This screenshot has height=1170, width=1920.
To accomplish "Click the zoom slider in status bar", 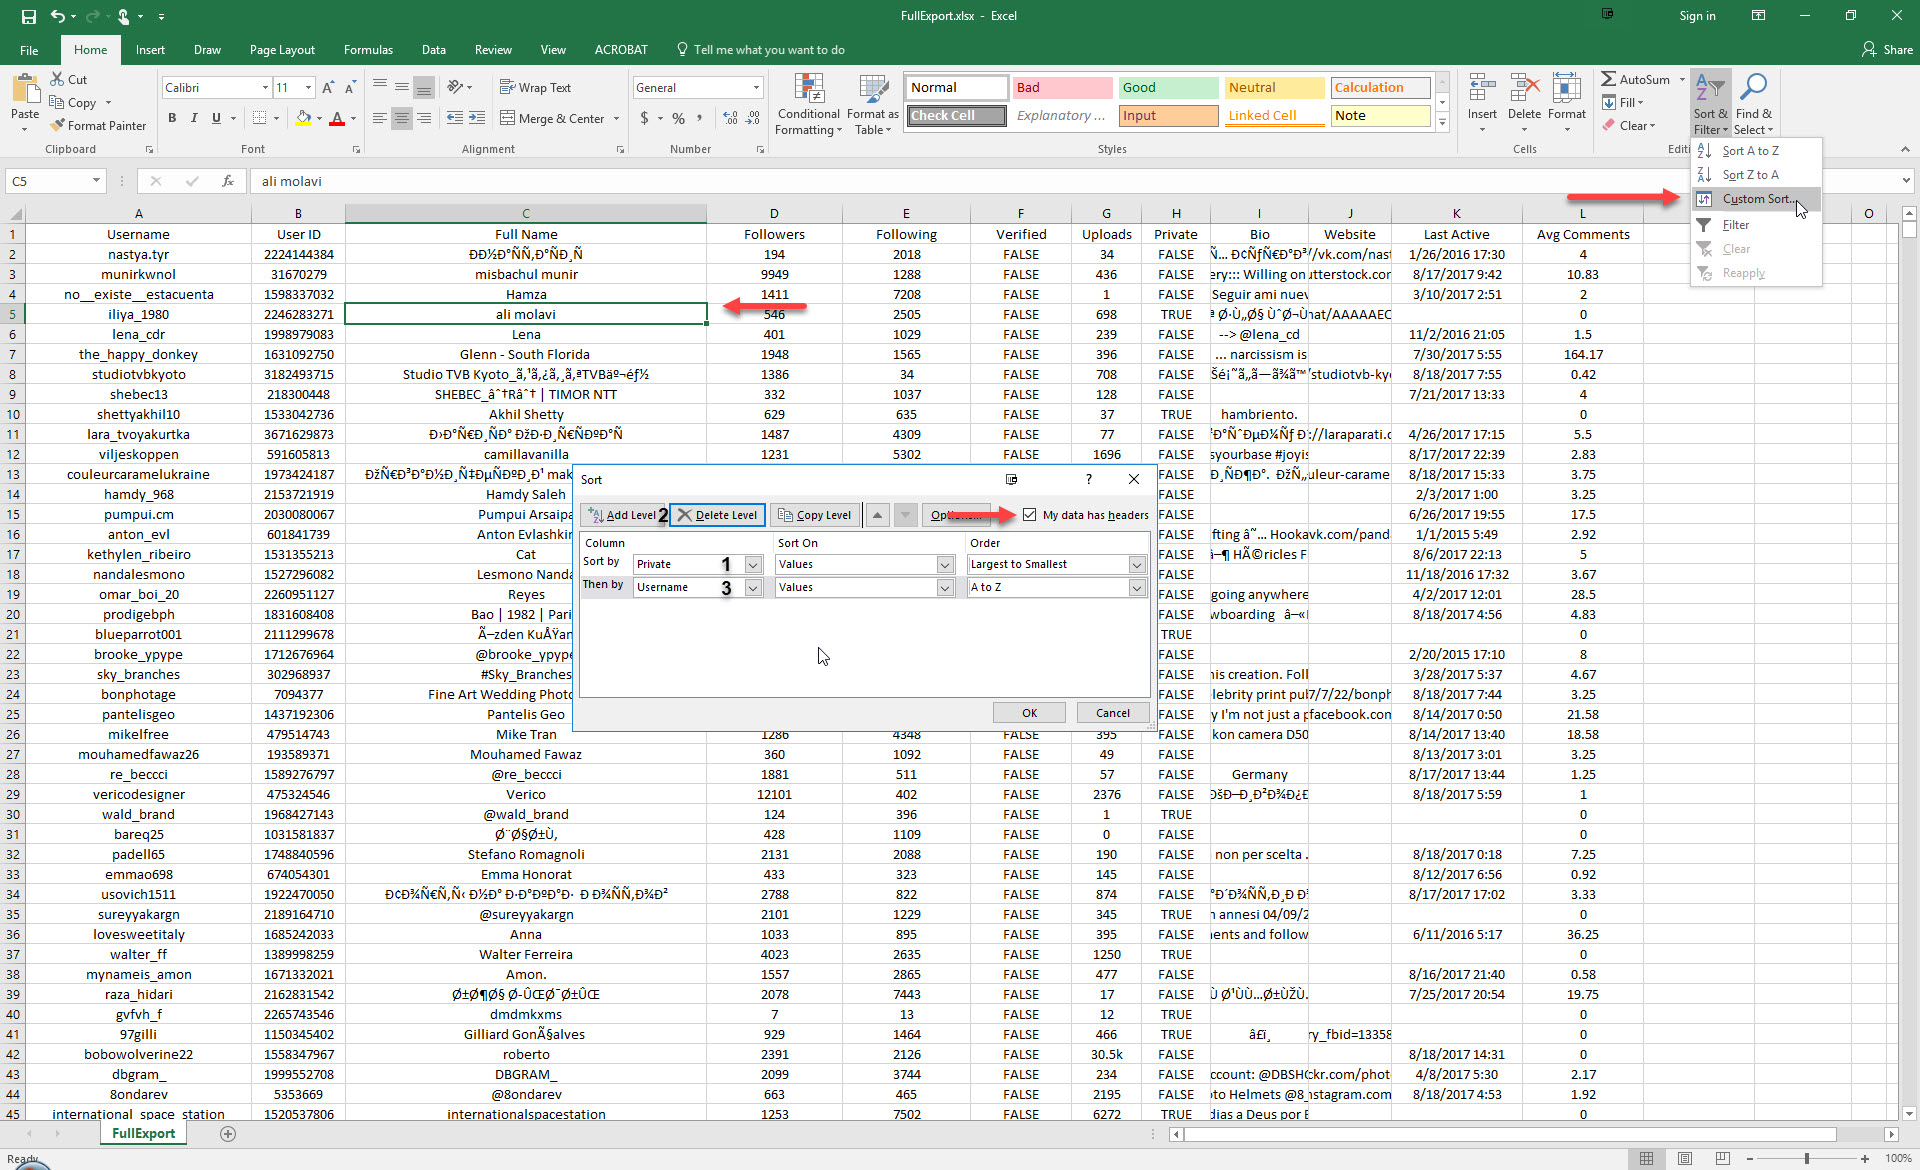I will [x=1807, y=1158].
